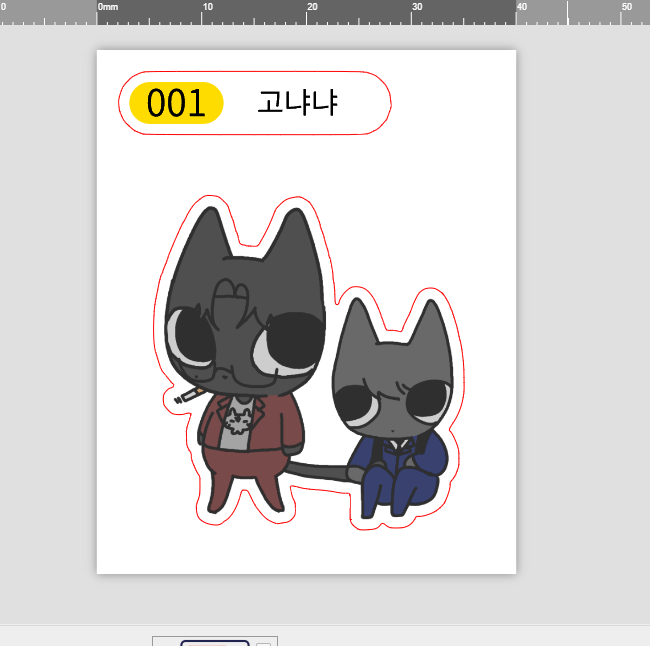This screenshot has height=646, width=650.
Task: Click the 20 mark on the ruler
Action: pos(312,7)
